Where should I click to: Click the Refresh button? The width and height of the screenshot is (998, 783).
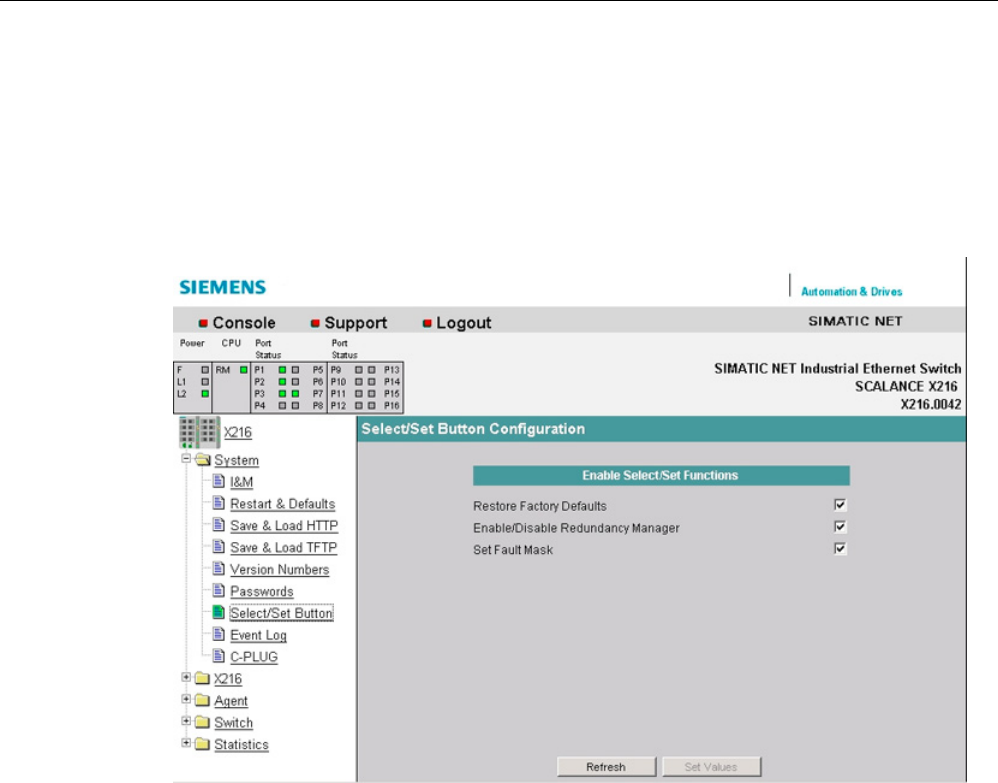(x=606, y=767)
